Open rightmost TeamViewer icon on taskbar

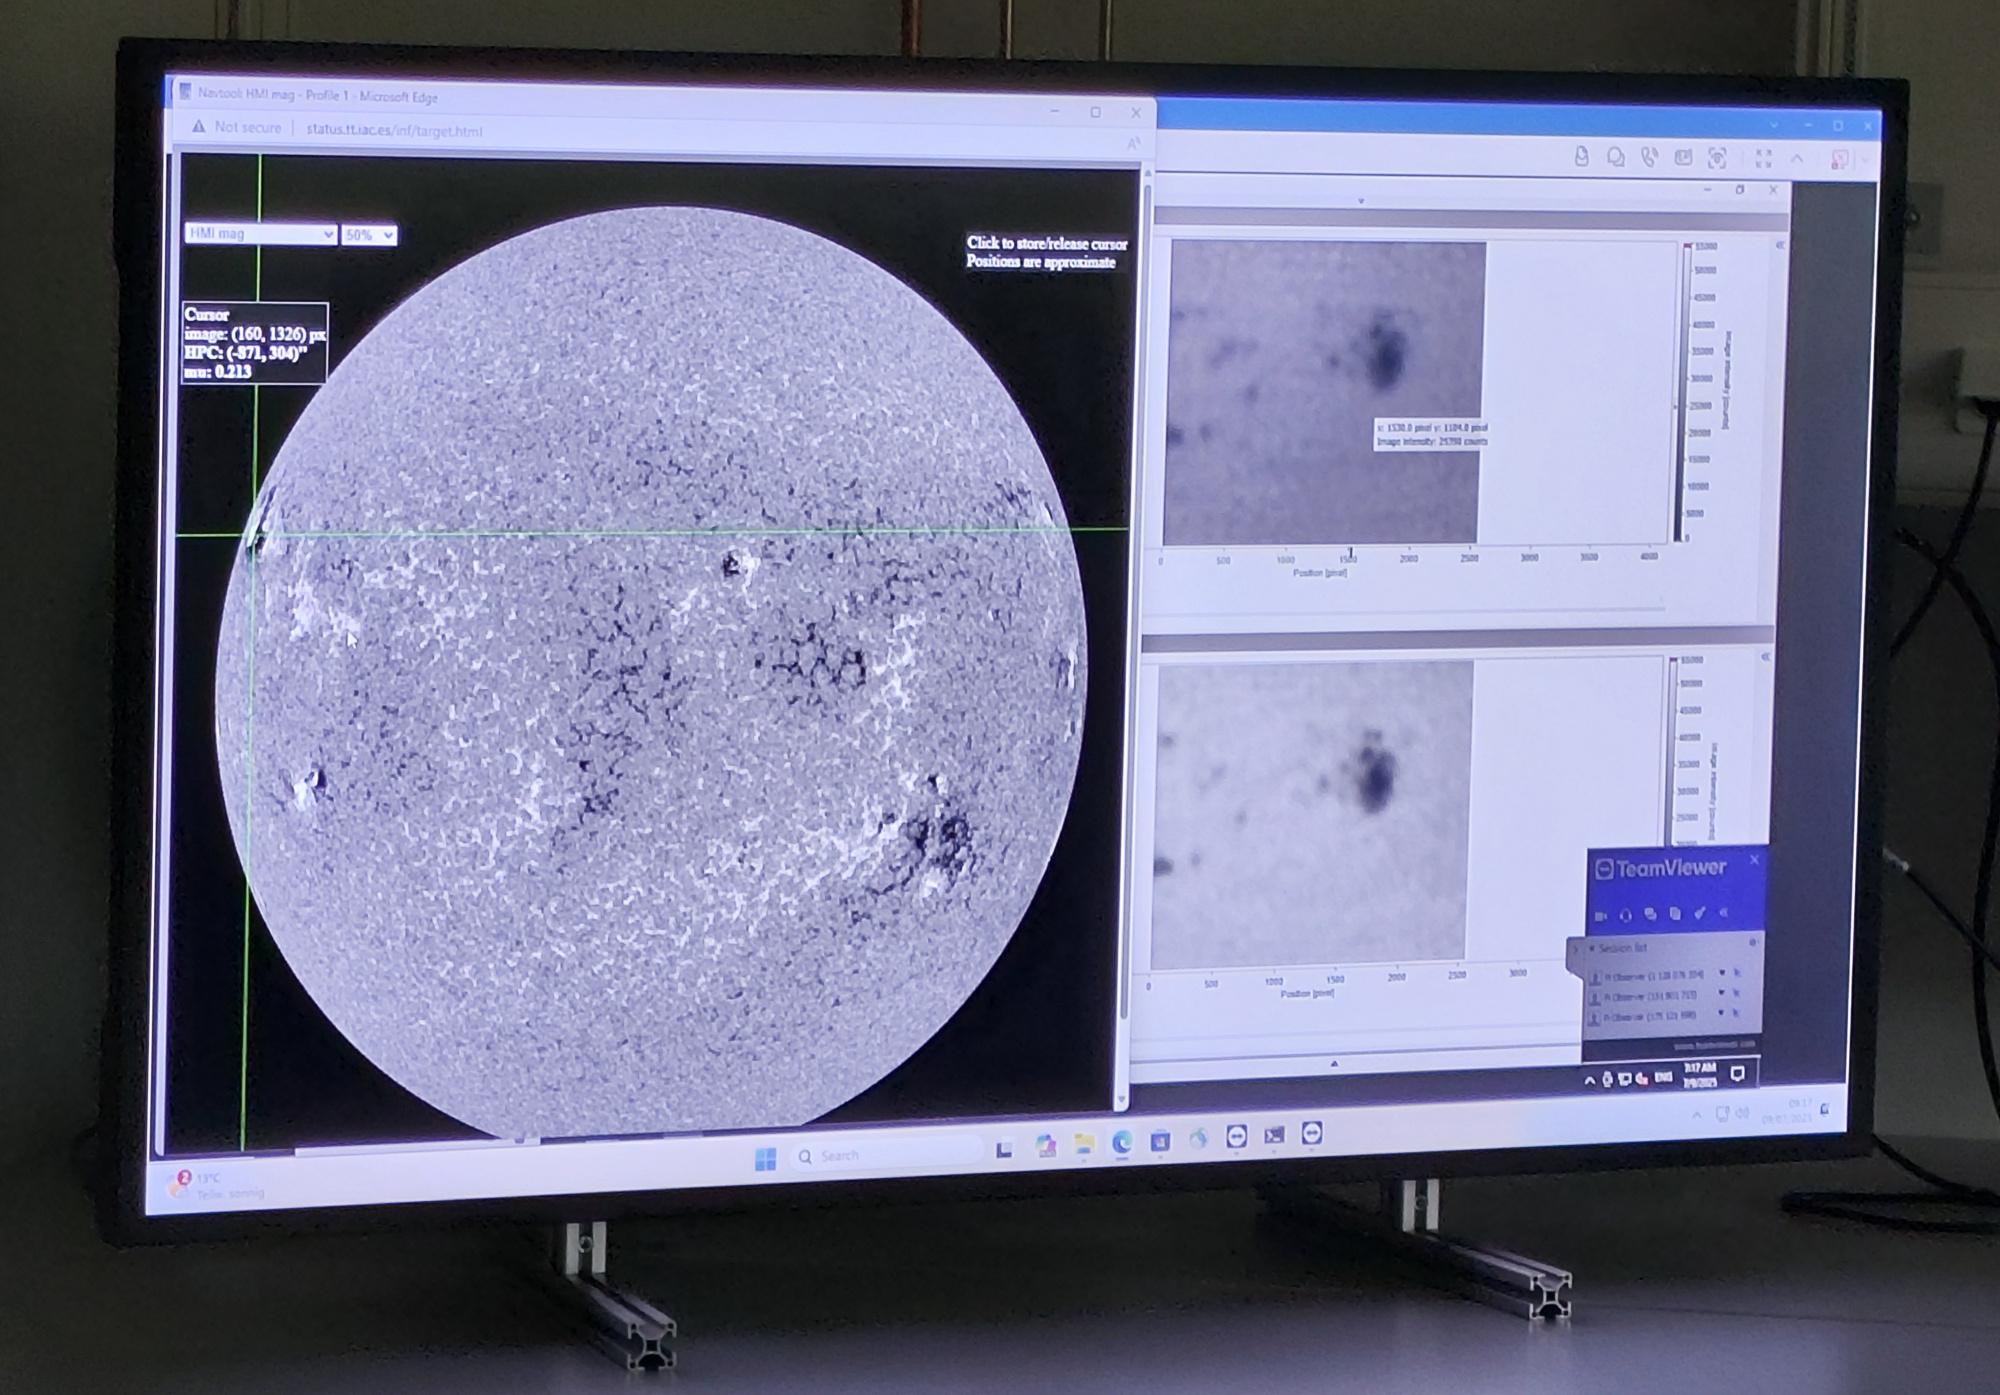[1312, 1133]
